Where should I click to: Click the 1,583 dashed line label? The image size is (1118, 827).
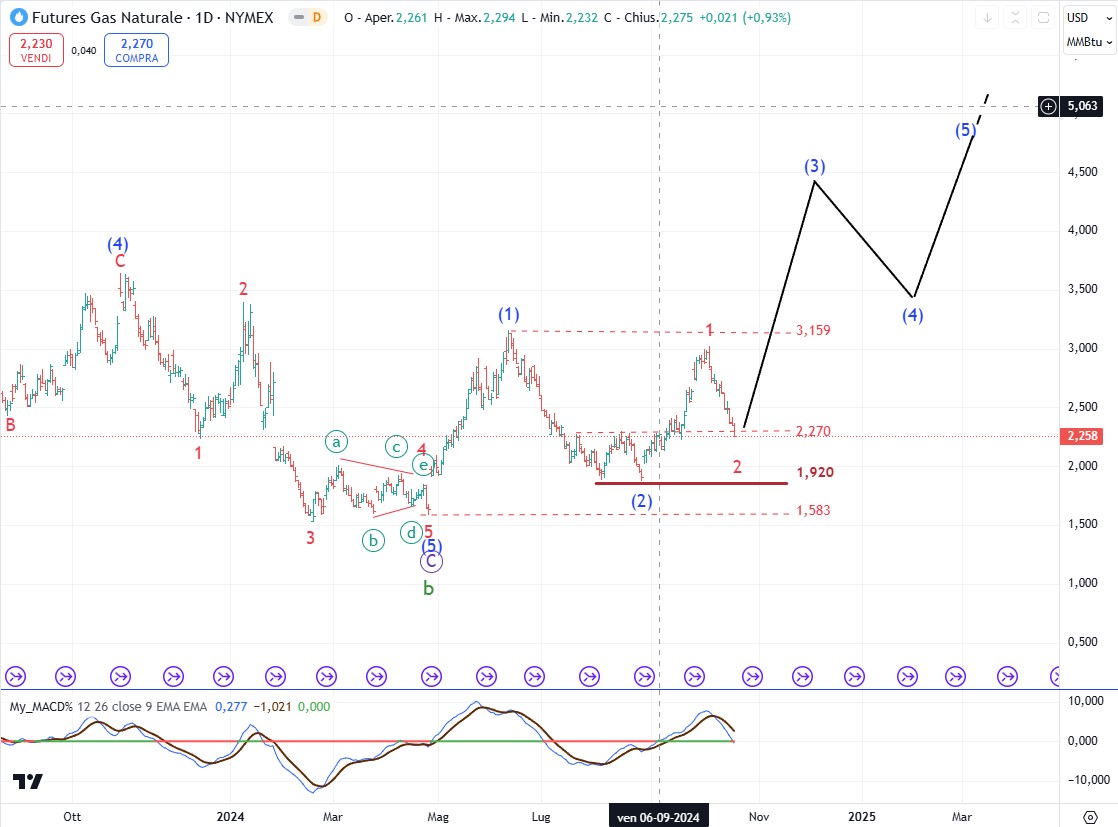(x=813, y=510)
